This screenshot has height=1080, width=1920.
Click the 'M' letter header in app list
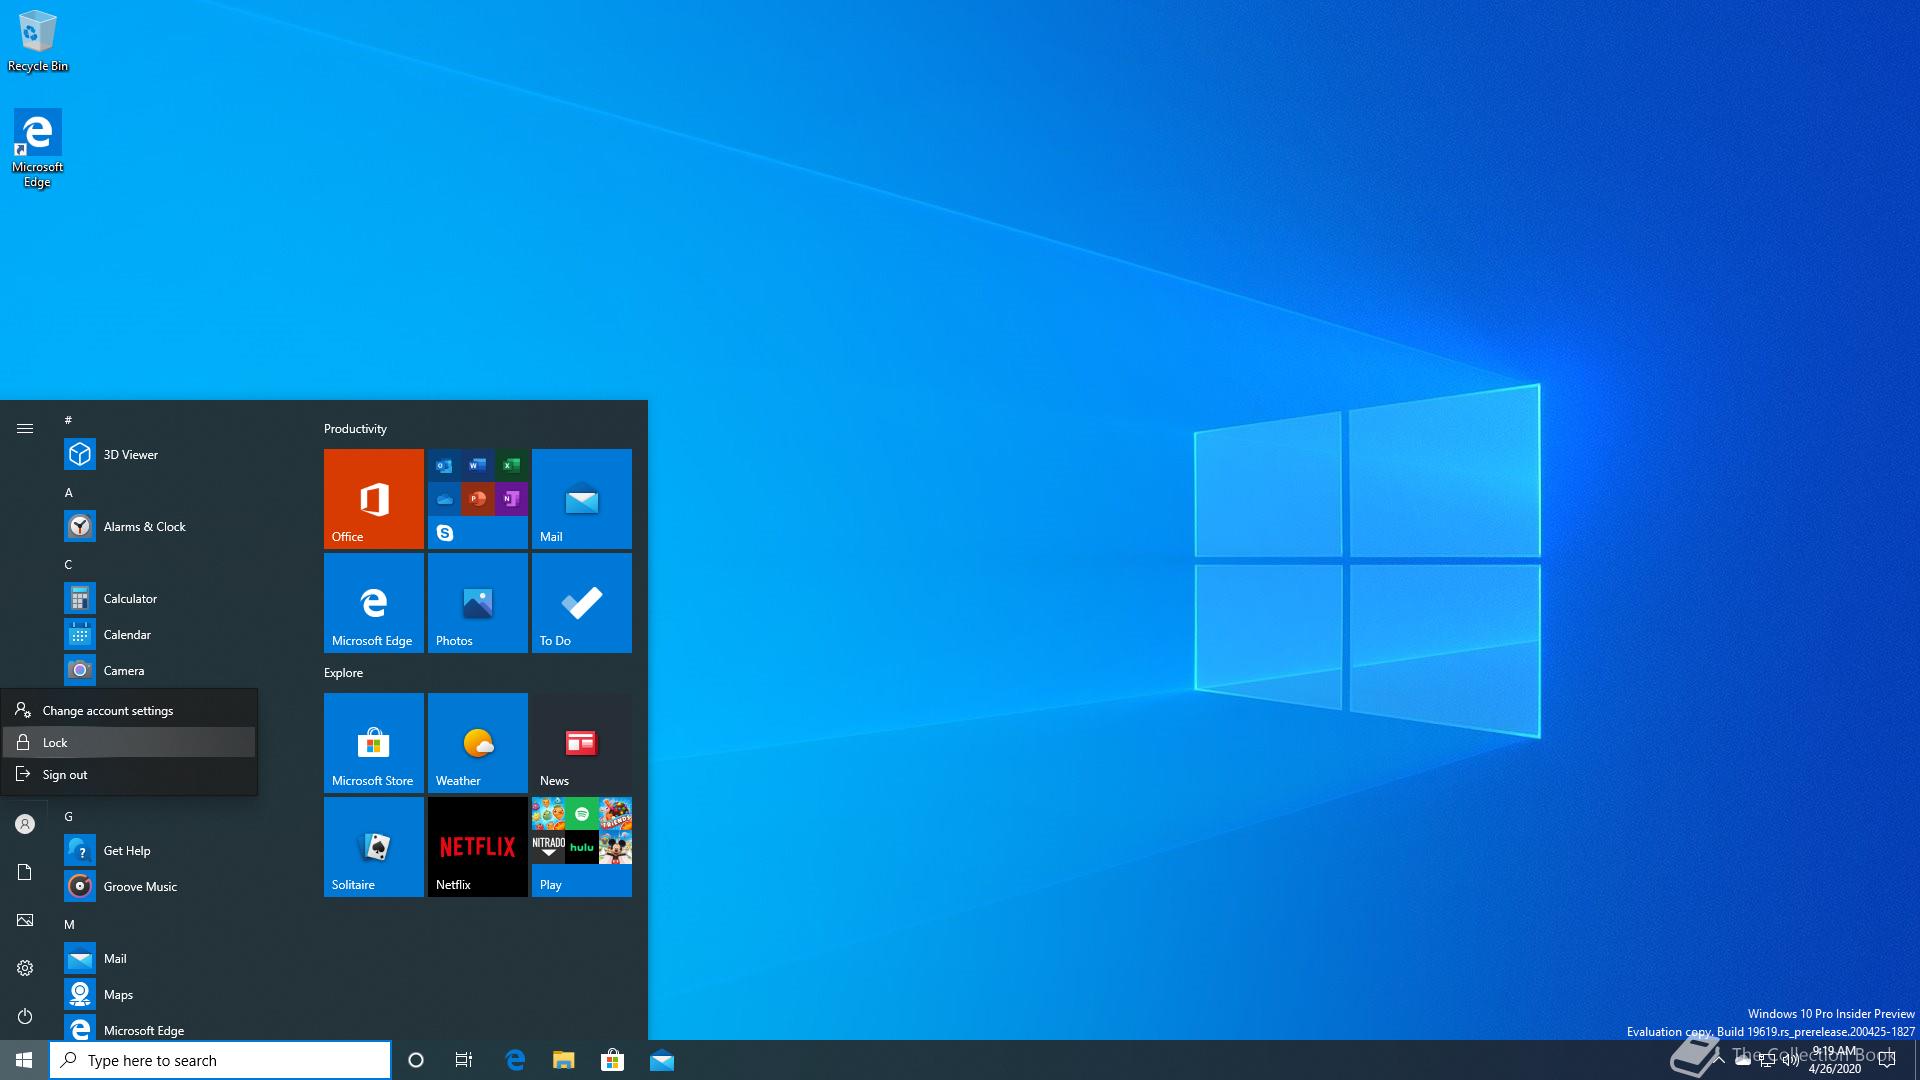(x=69, y=924)
